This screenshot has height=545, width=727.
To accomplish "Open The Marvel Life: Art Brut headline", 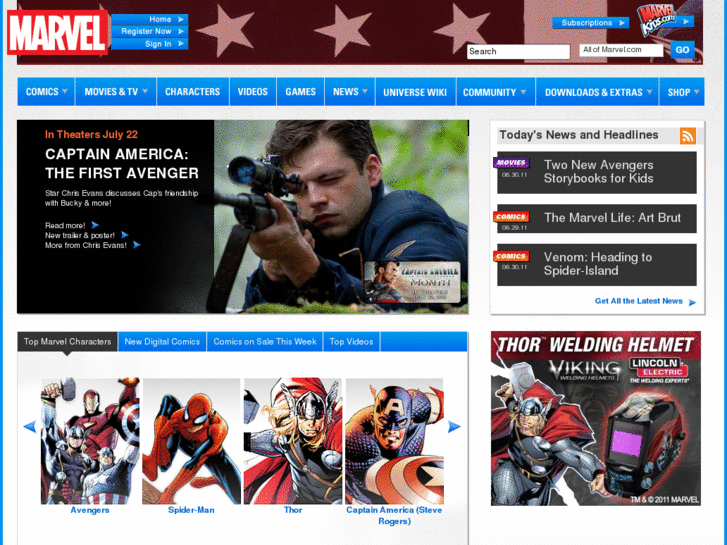I will point(612,218).
